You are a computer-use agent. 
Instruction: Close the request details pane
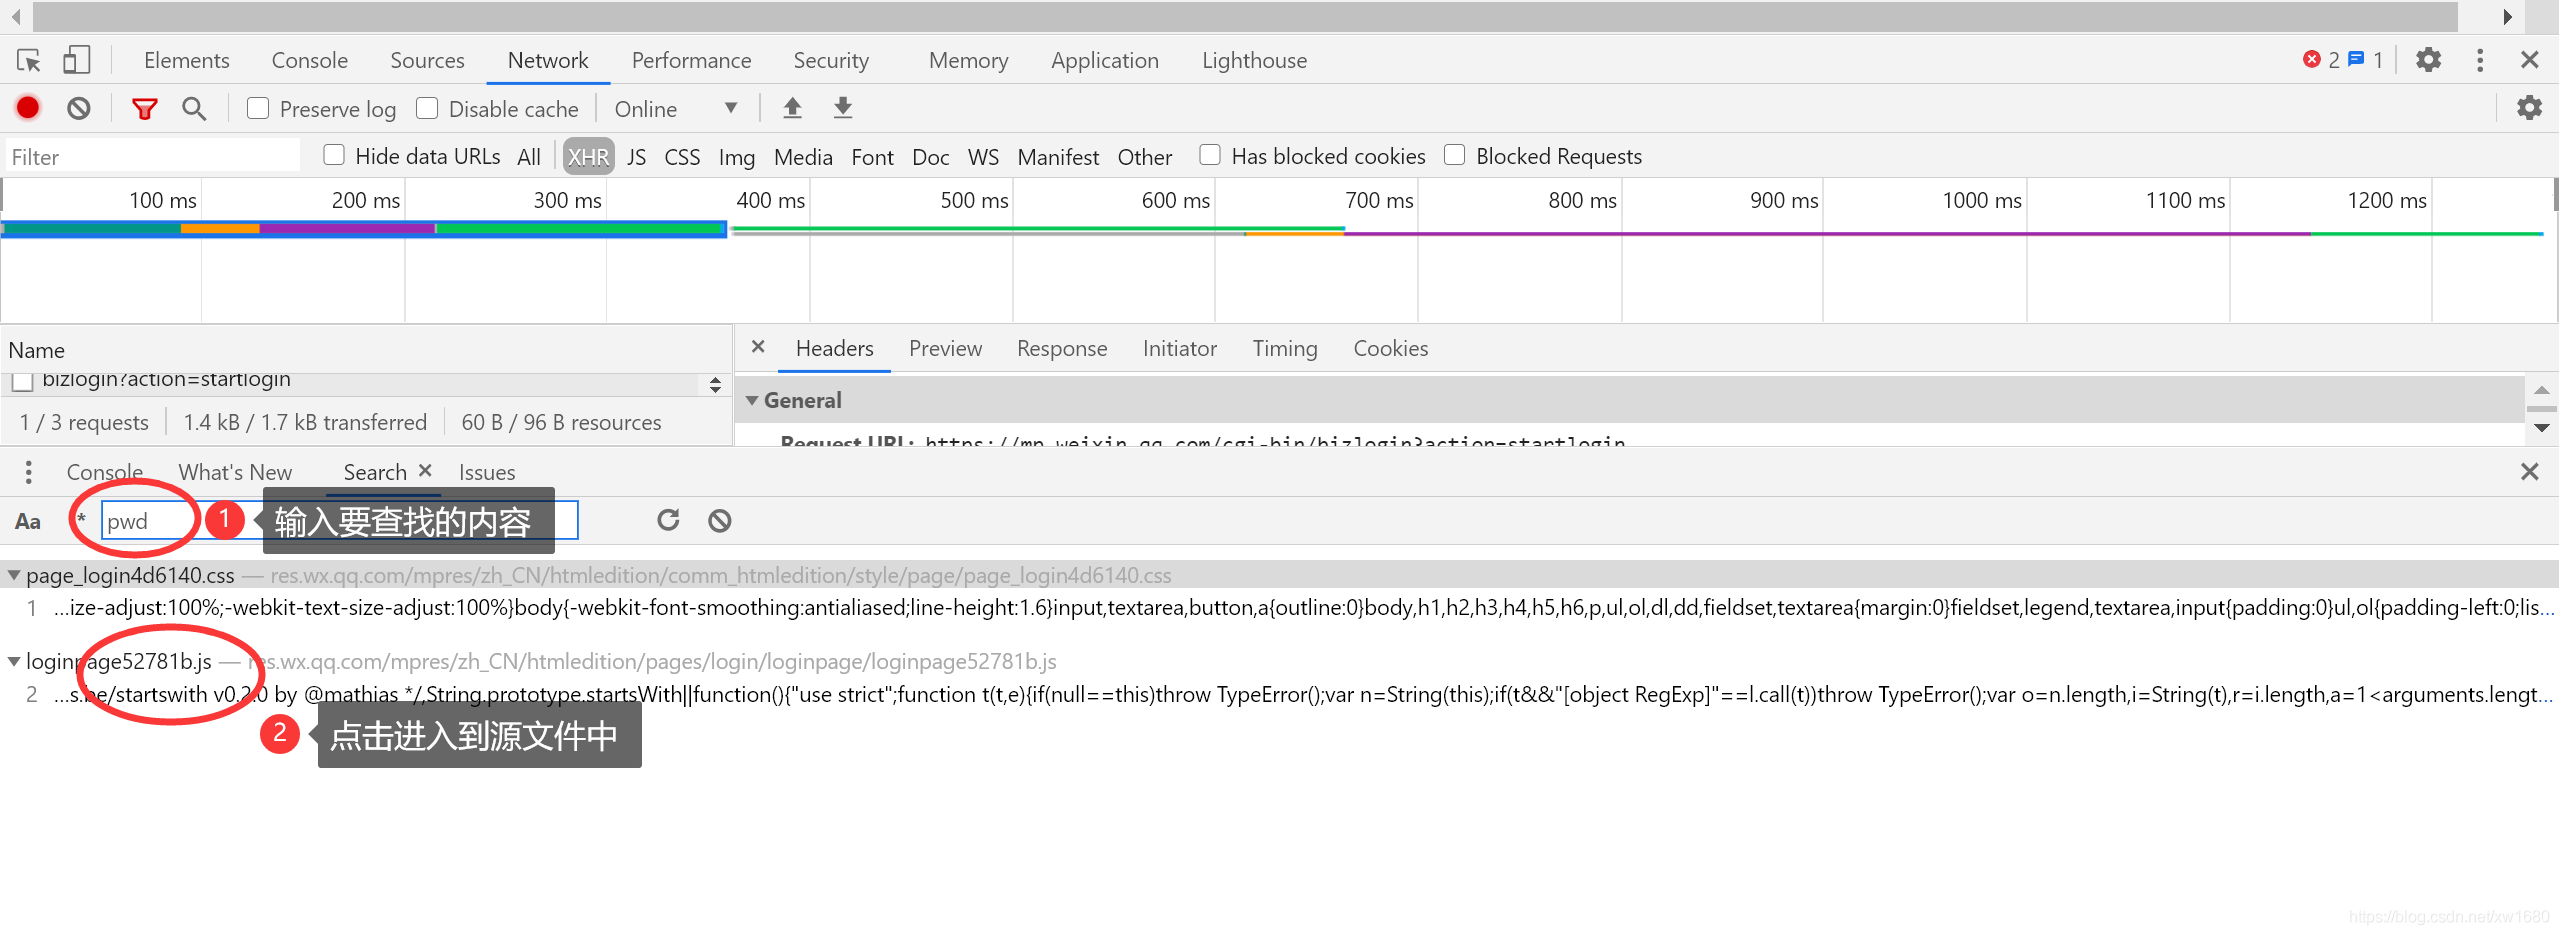point(758,347)
